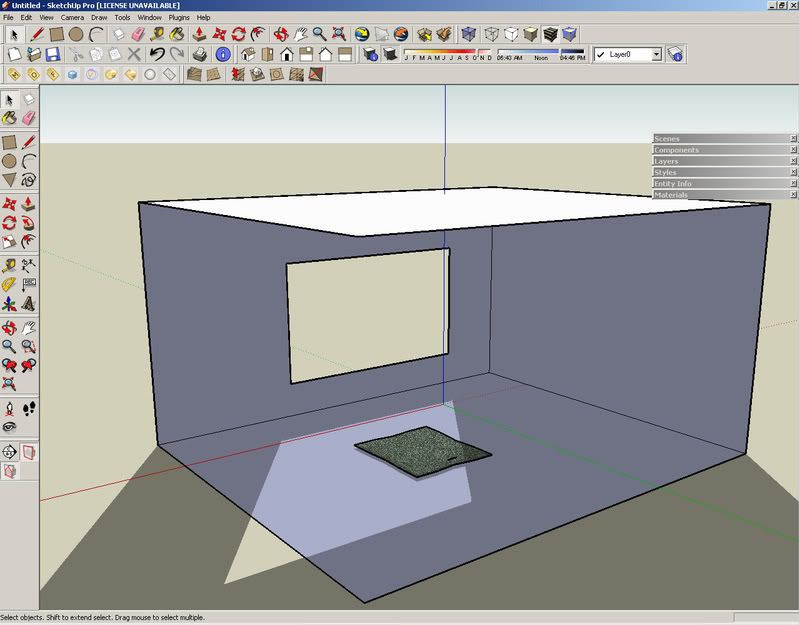Select the Axes tool

[9, 304]
